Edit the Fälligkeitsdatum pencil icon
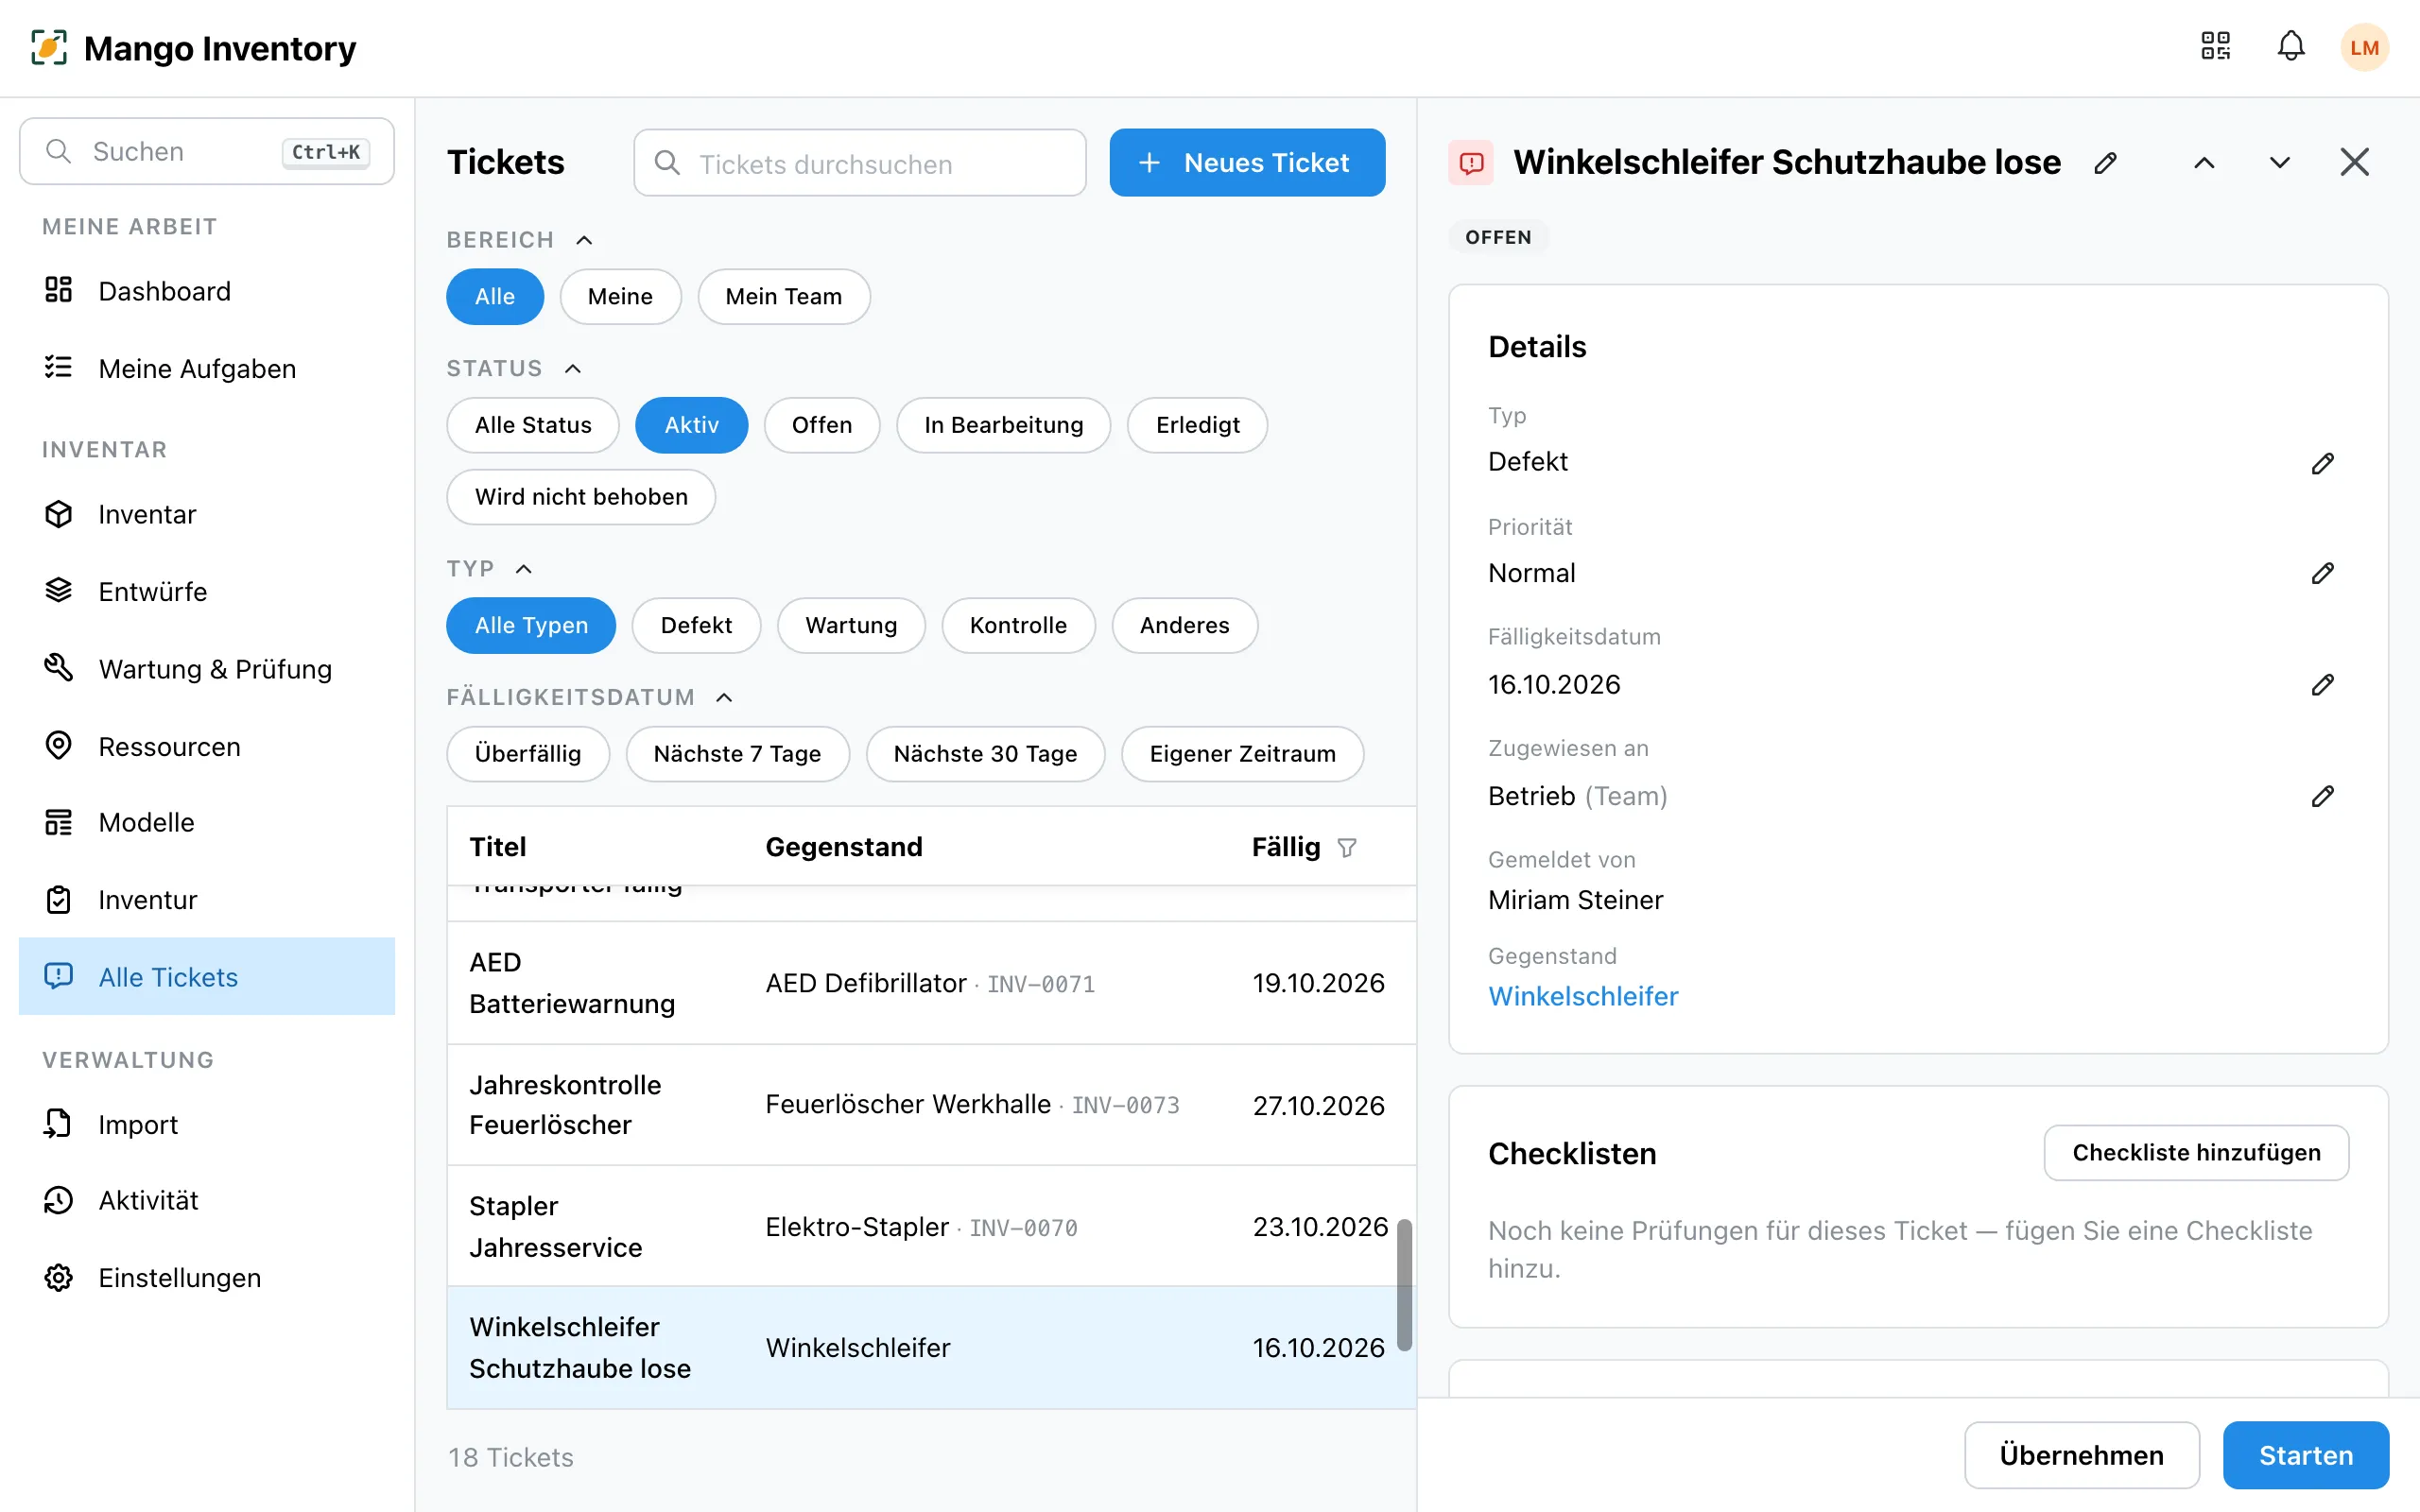The width and height of the screenshot is (2420, 1512). 2322,685
